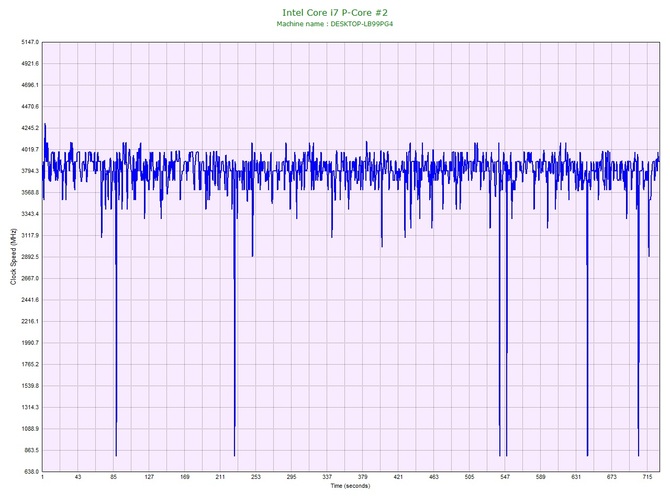Click the 3117.9 y-axis value

coord(30,235)
